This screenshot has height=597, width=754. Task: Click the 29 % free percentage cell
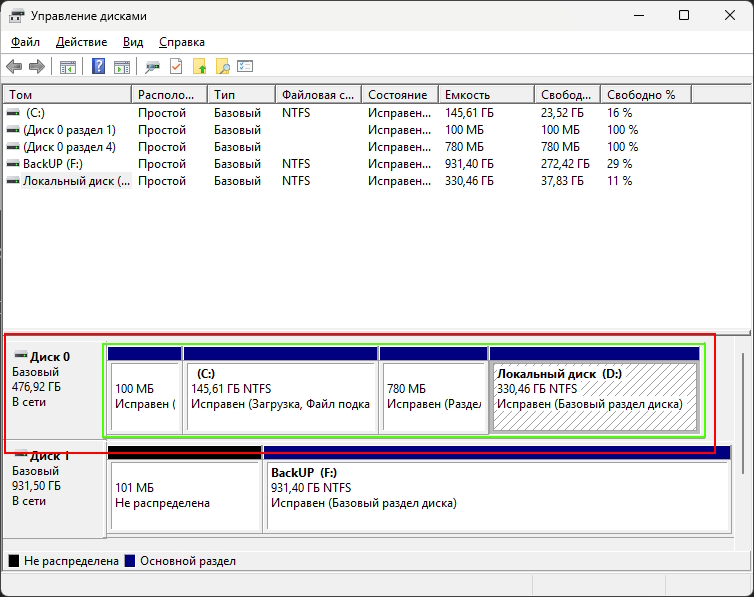[619, 164]
